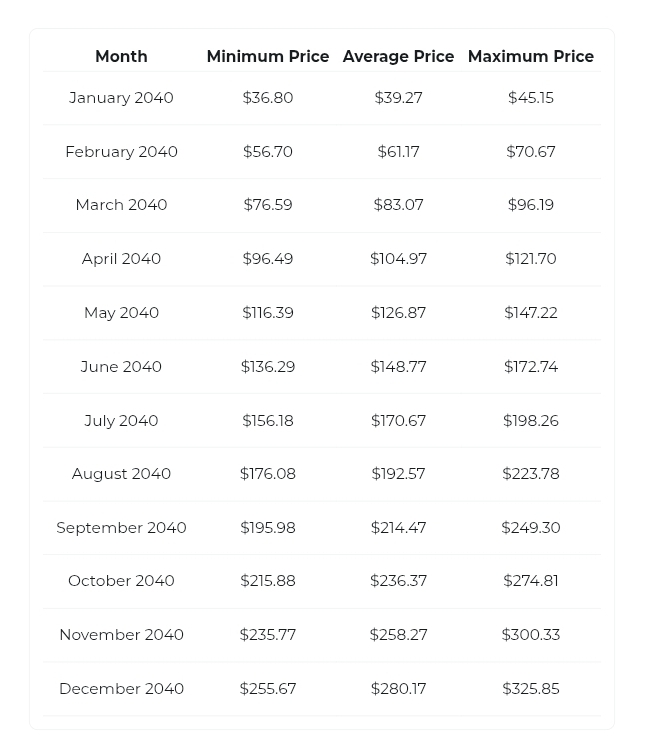Image resolution: width=645 pixels, height=753 pixels.
Task: Click the Average Price column header
Action: 398,56
